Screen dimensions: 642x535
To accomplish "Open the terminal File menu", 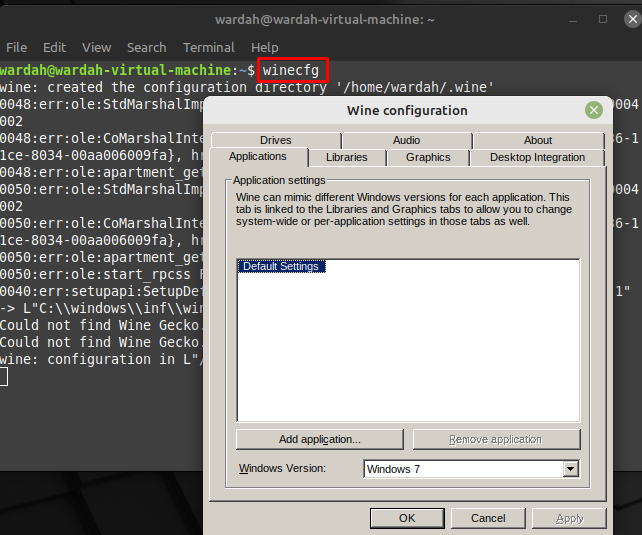I will pos(16,47).
